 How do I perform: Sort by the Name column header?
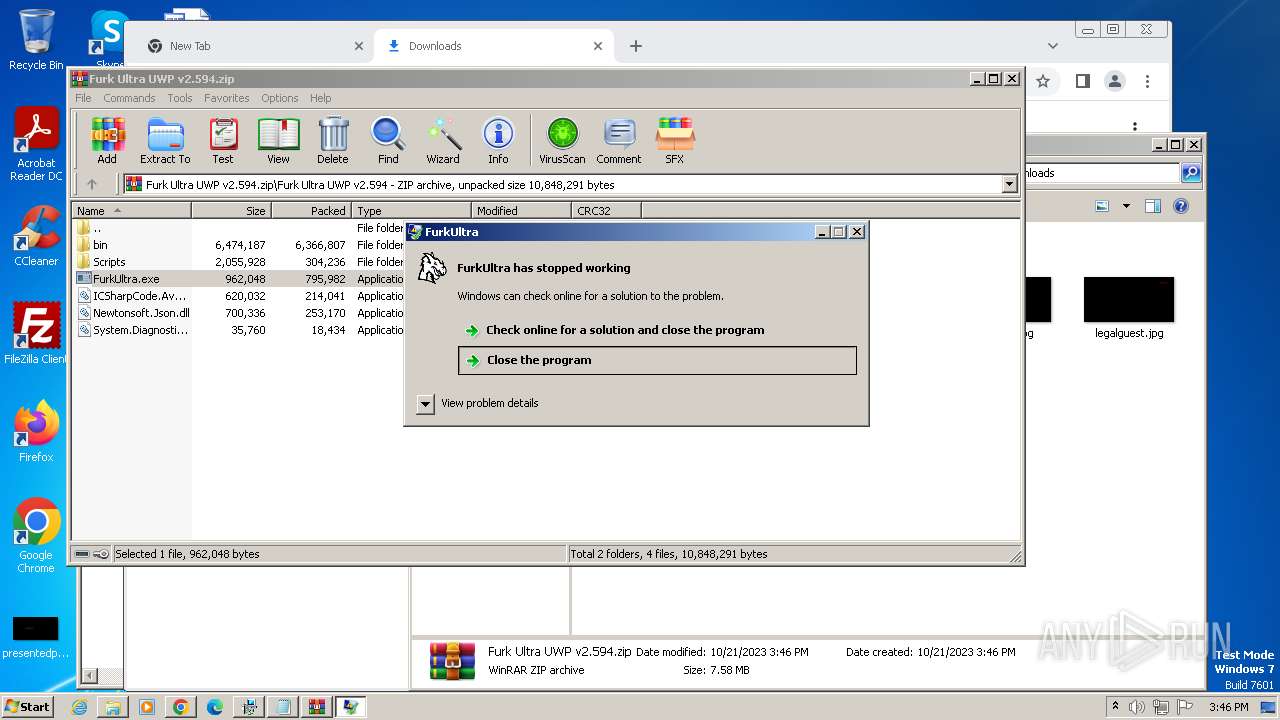tap(131, 210)
